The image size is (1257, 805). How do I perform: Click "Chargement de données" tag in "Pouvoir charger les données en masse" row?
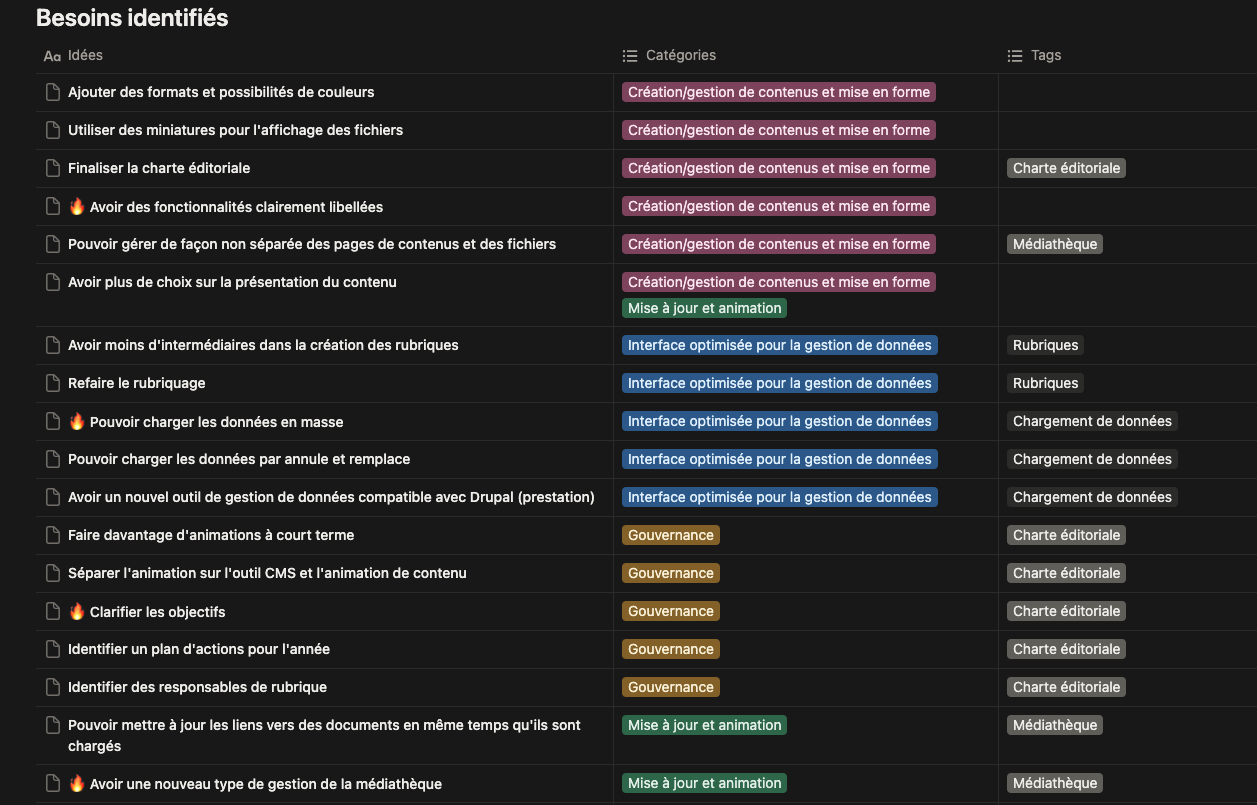(x=1092, y=421)
